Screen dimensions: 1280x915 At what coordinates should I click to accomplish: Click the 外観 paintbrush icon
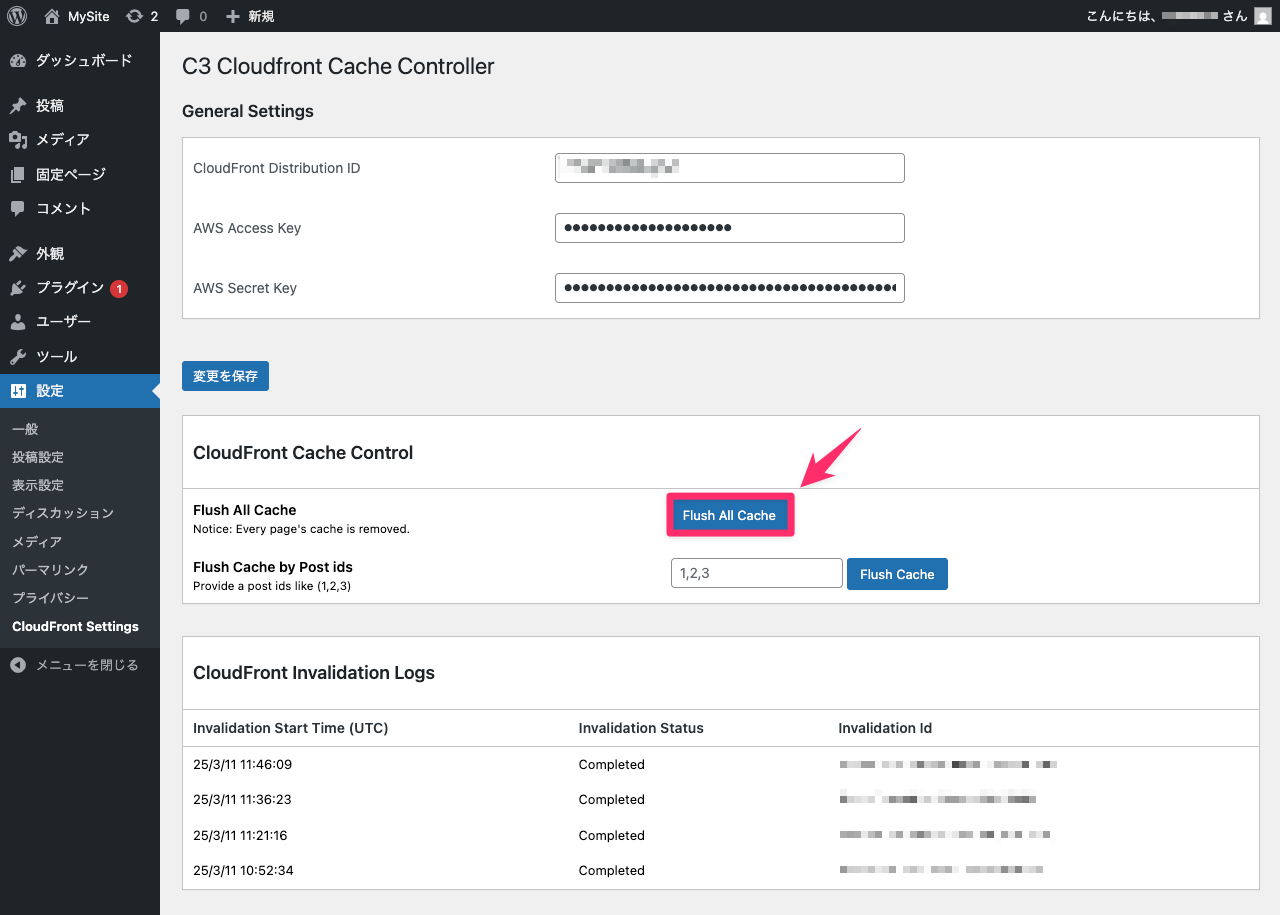pyautogui.click(x=18, y=254)
